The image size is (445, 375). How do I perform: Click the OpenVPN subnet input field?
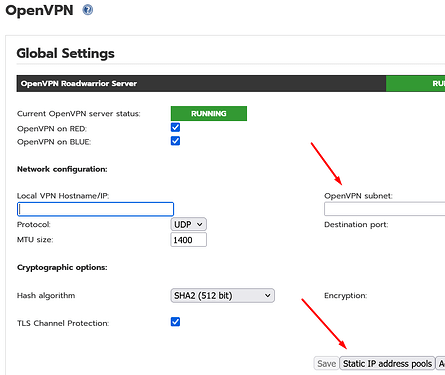[384, 209]
